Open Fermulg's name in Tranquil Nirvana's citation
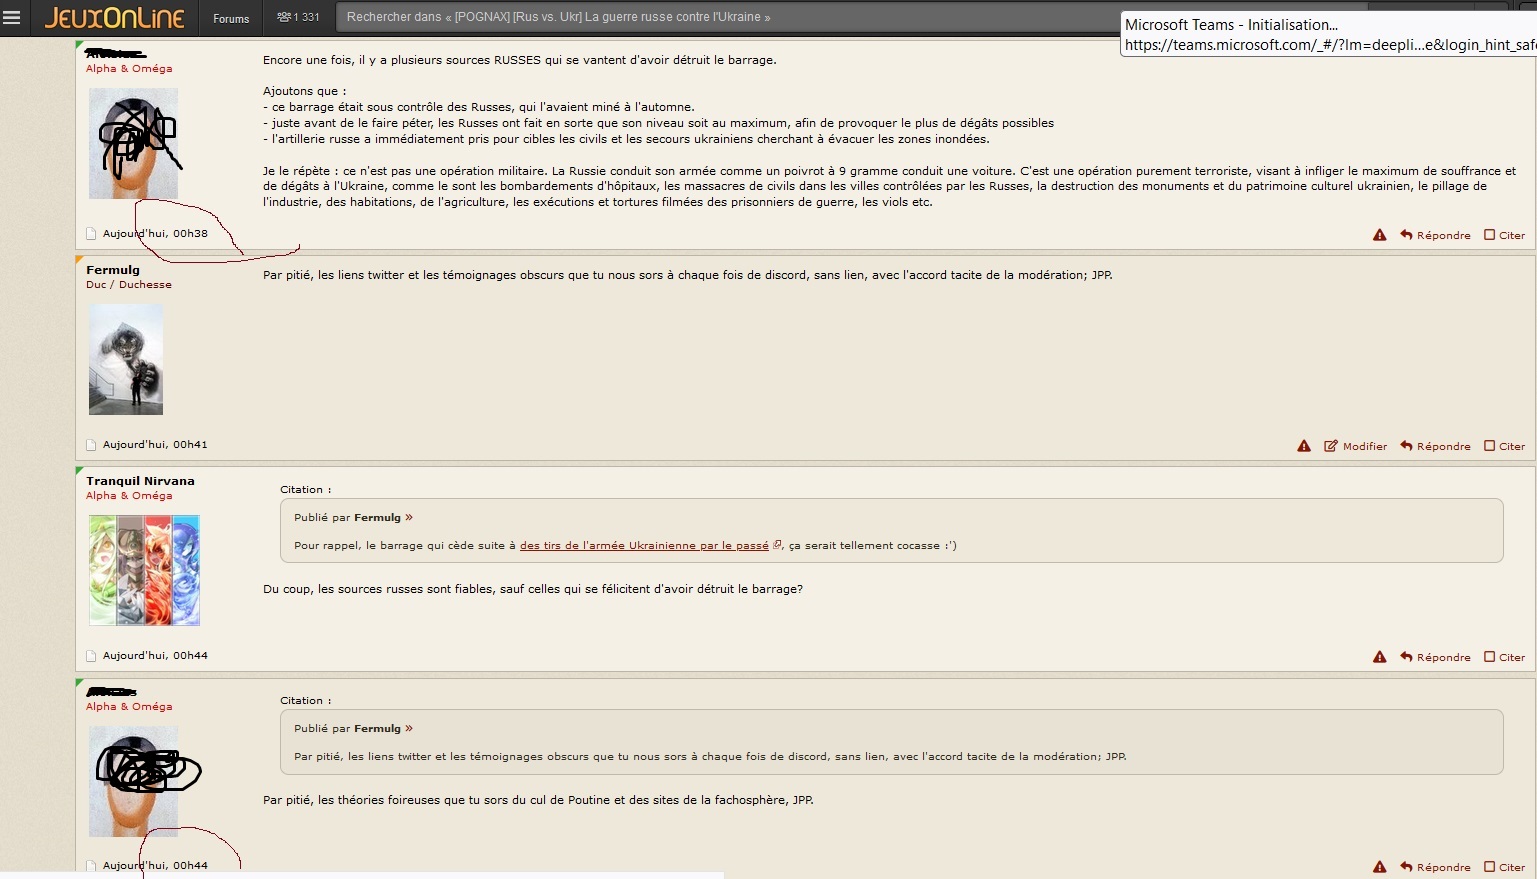 point(377,518)
